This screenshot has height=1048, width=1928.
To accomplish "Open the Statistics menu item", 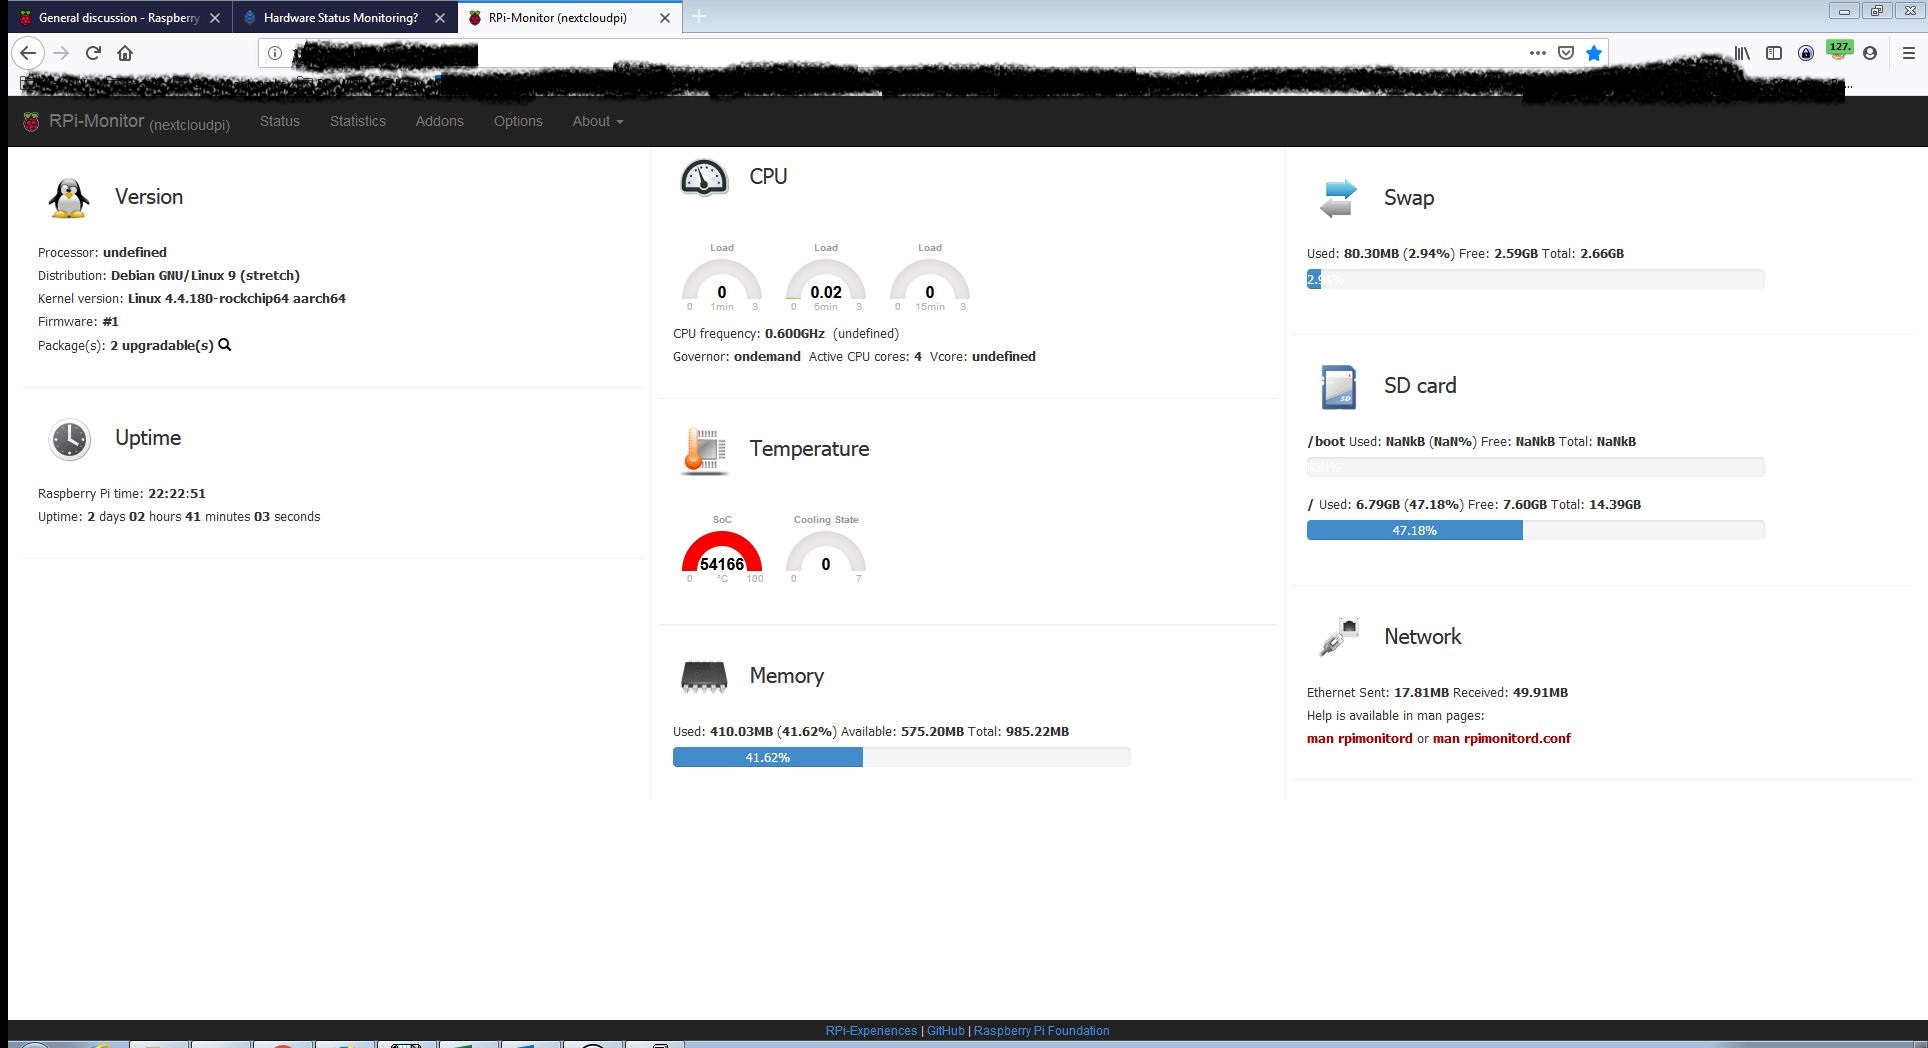I will point(357,121).
